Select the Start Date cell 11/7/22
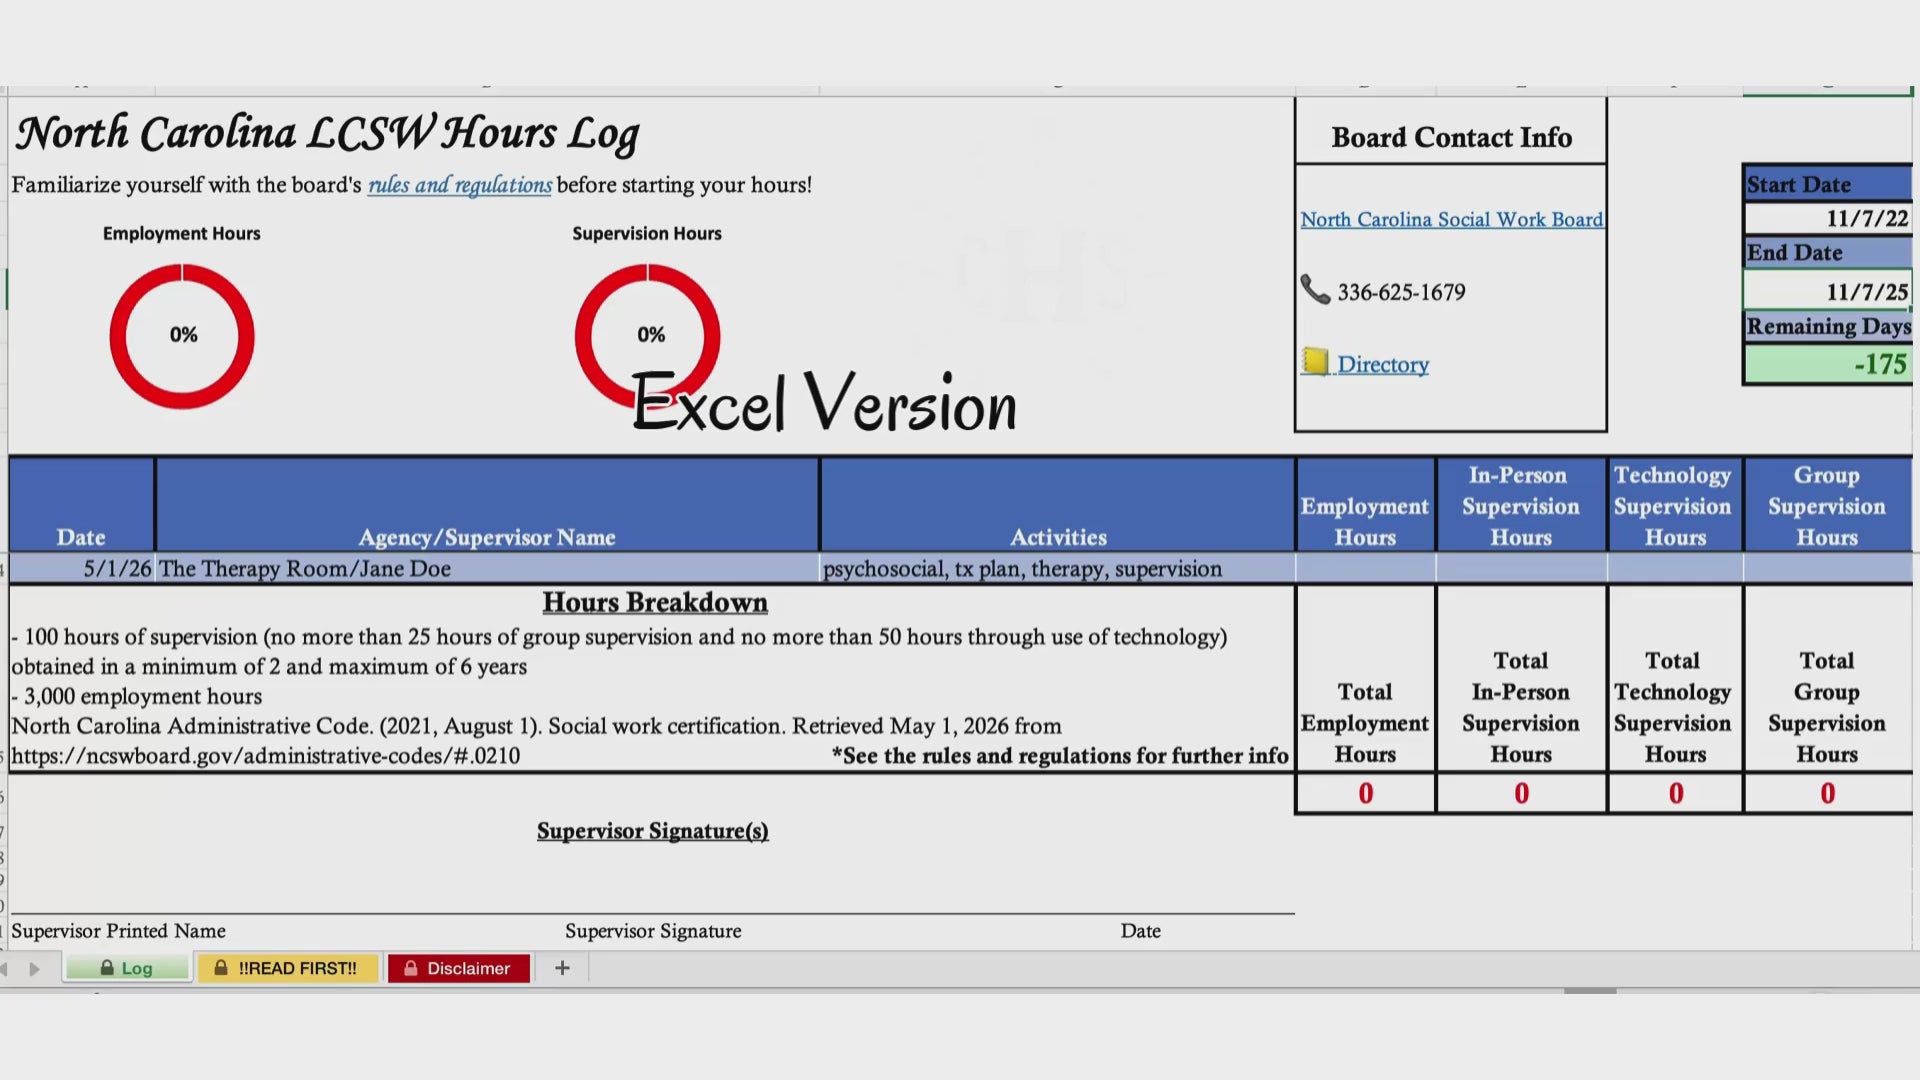This screenshot has width=1920, height=1080. 1828,218
